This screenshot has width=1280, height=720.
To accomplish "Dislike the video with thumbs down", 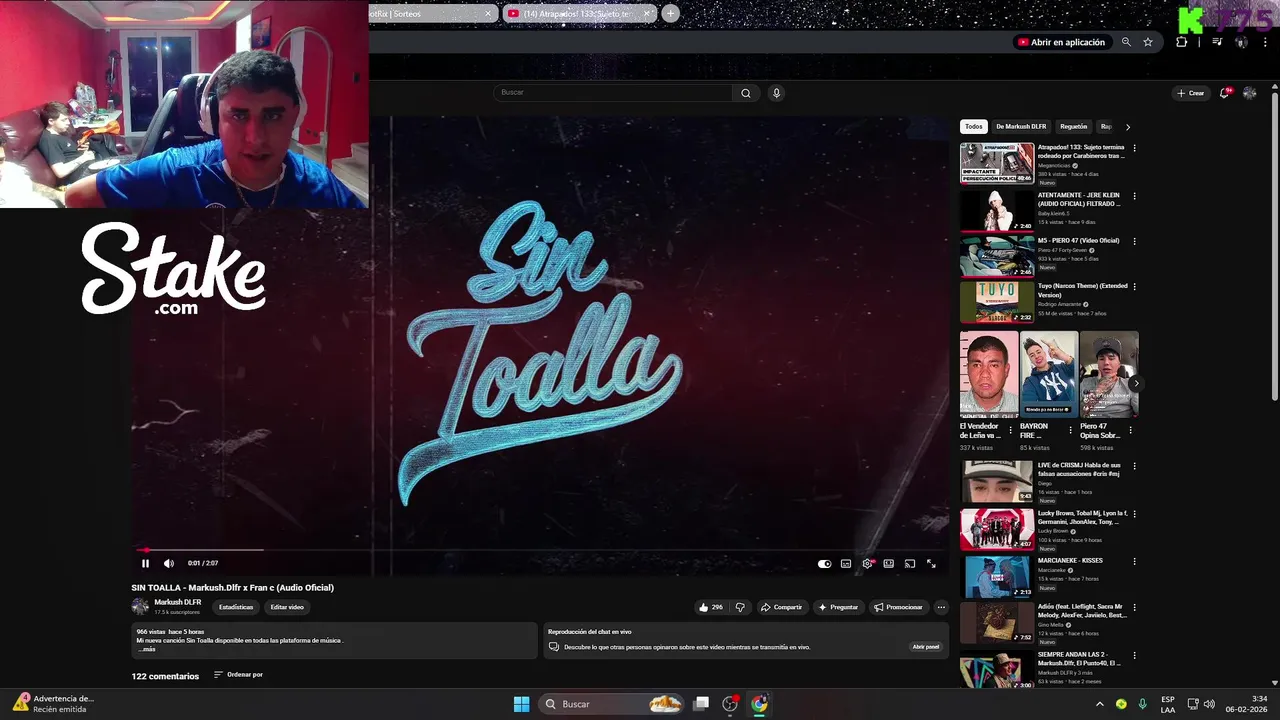I will [740, 607].
